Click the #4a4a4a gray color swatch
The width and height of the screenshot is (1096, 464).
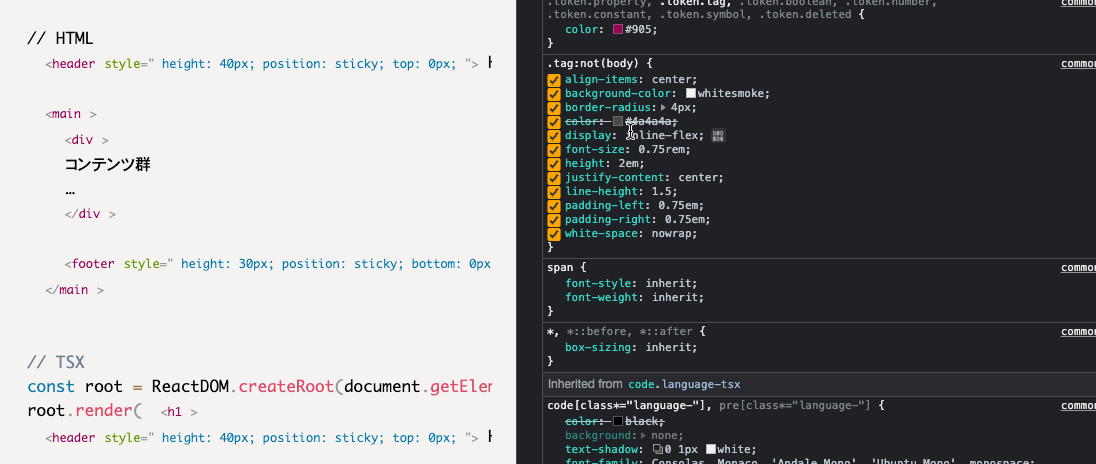(617, 122)
